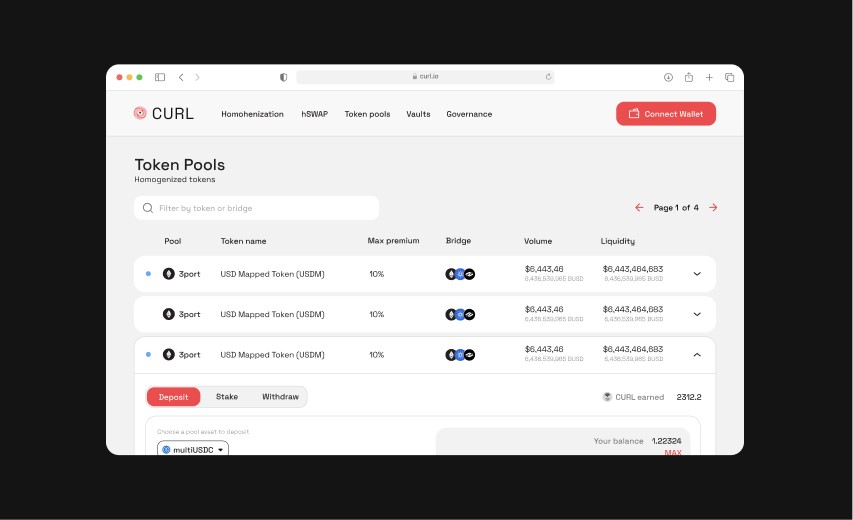This screenshot has height=520, width=853.
Task: Collapse the third pool row chevron
Action: point(697,355)
